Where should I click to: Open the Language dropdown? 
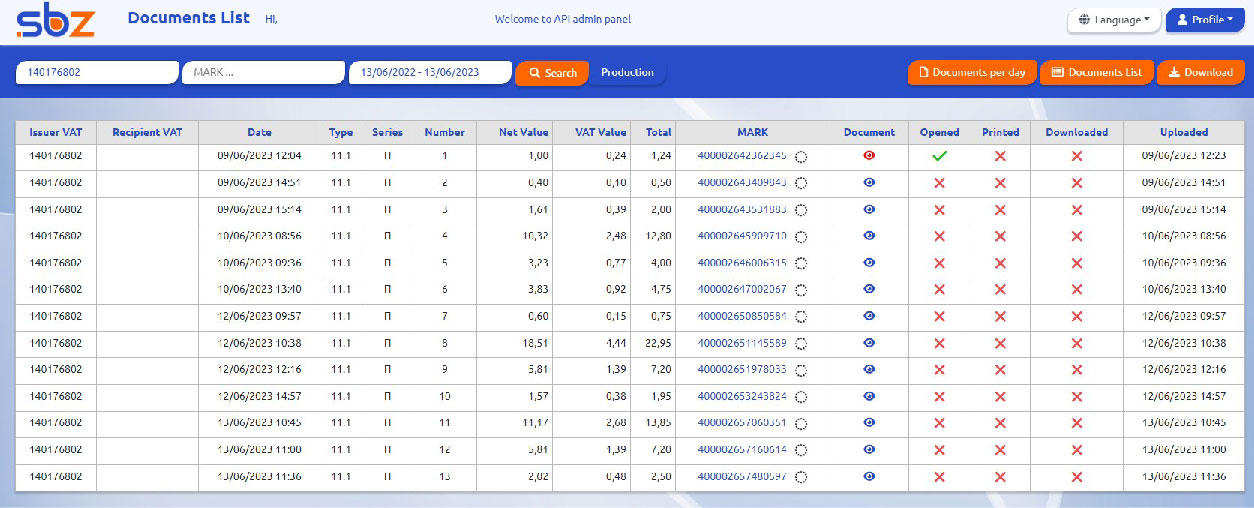tap(1113, 20)
